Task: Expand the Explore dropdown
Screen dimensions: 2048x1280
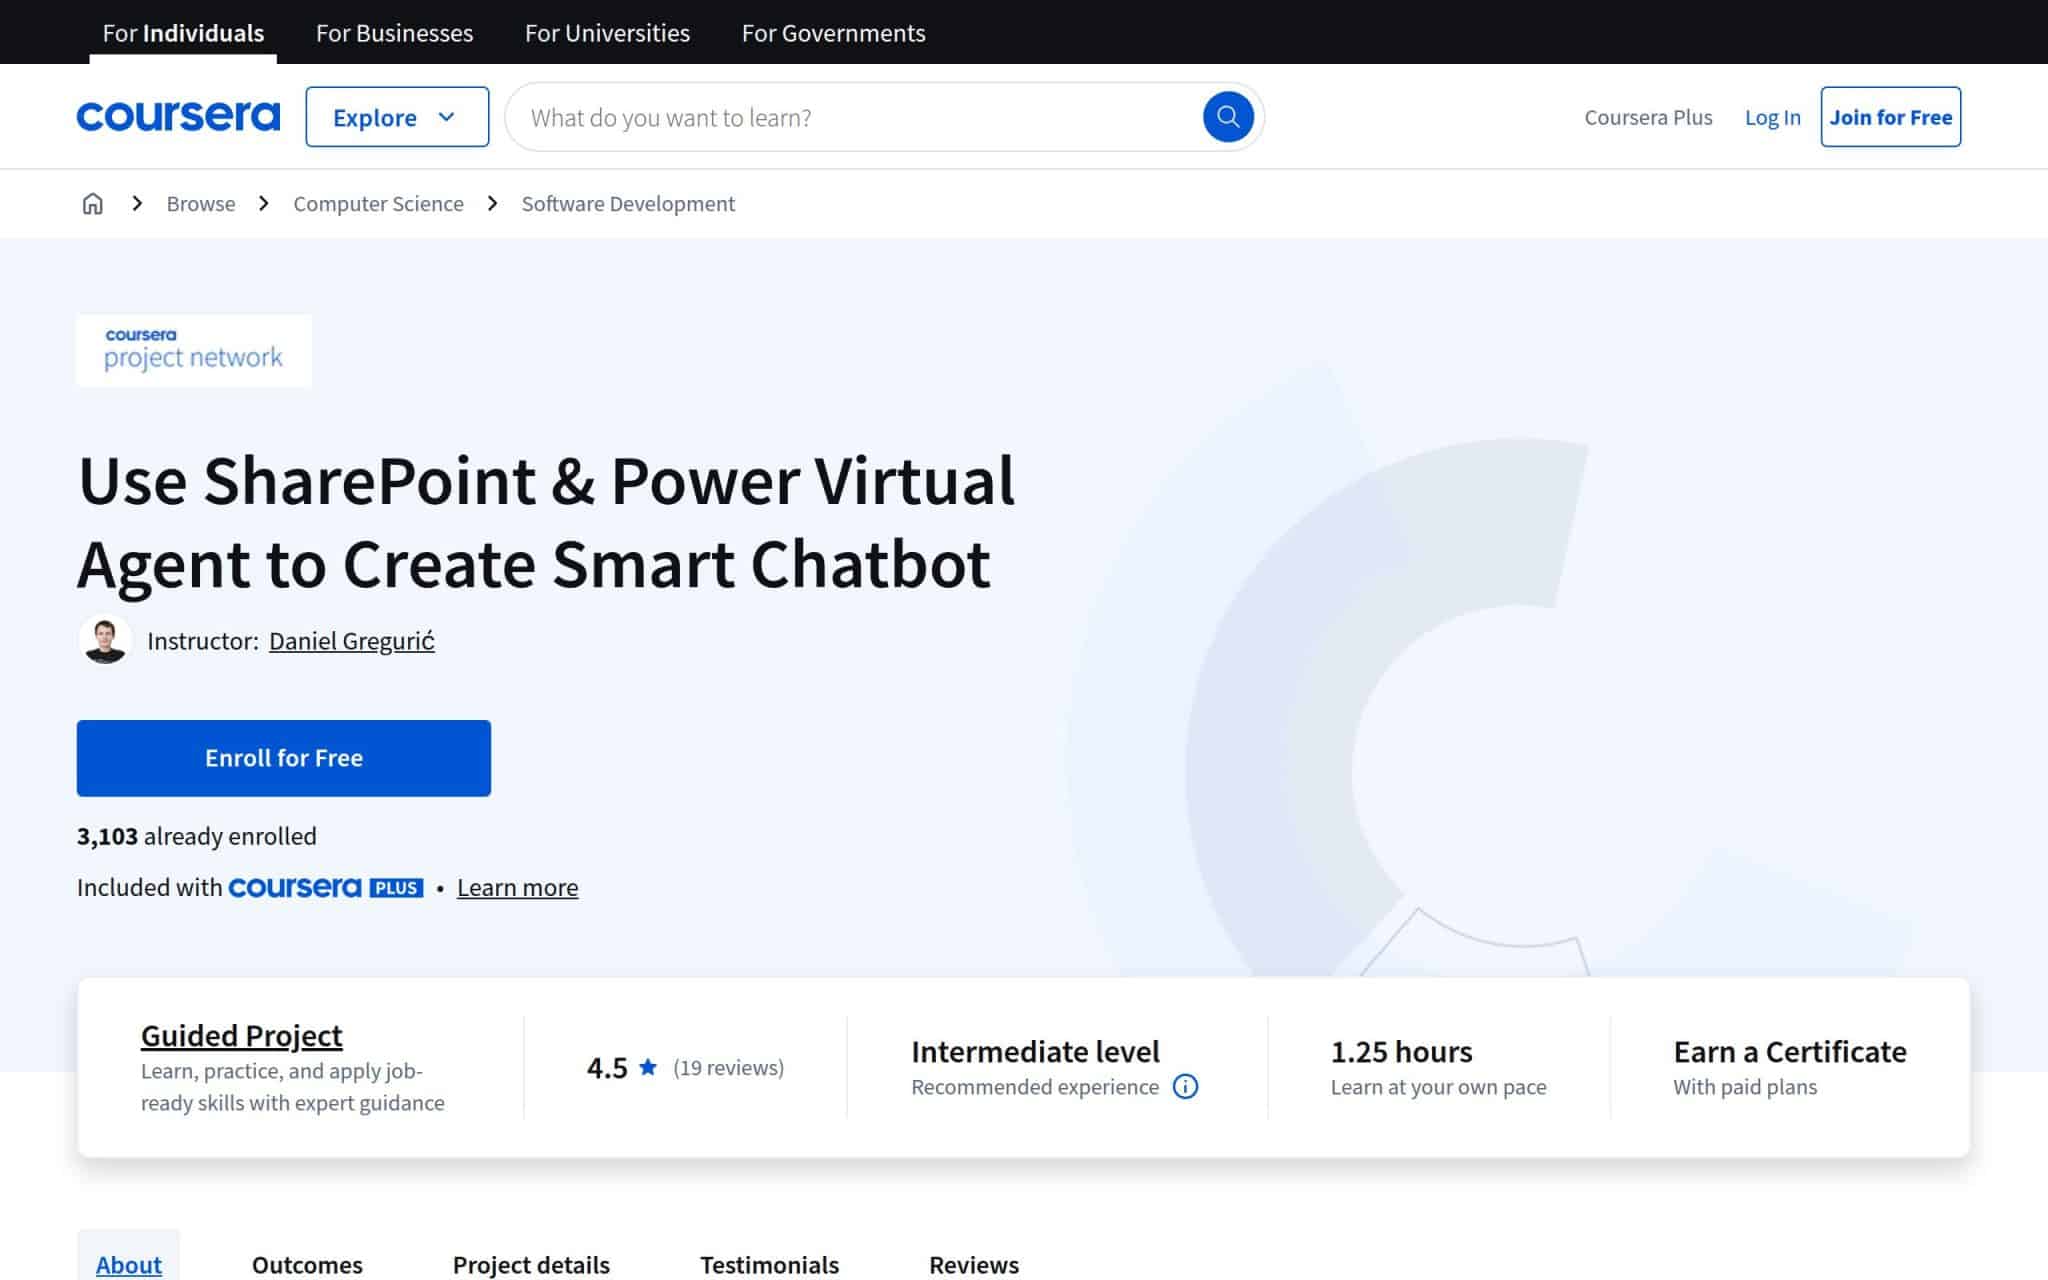Action: point(397,117)
